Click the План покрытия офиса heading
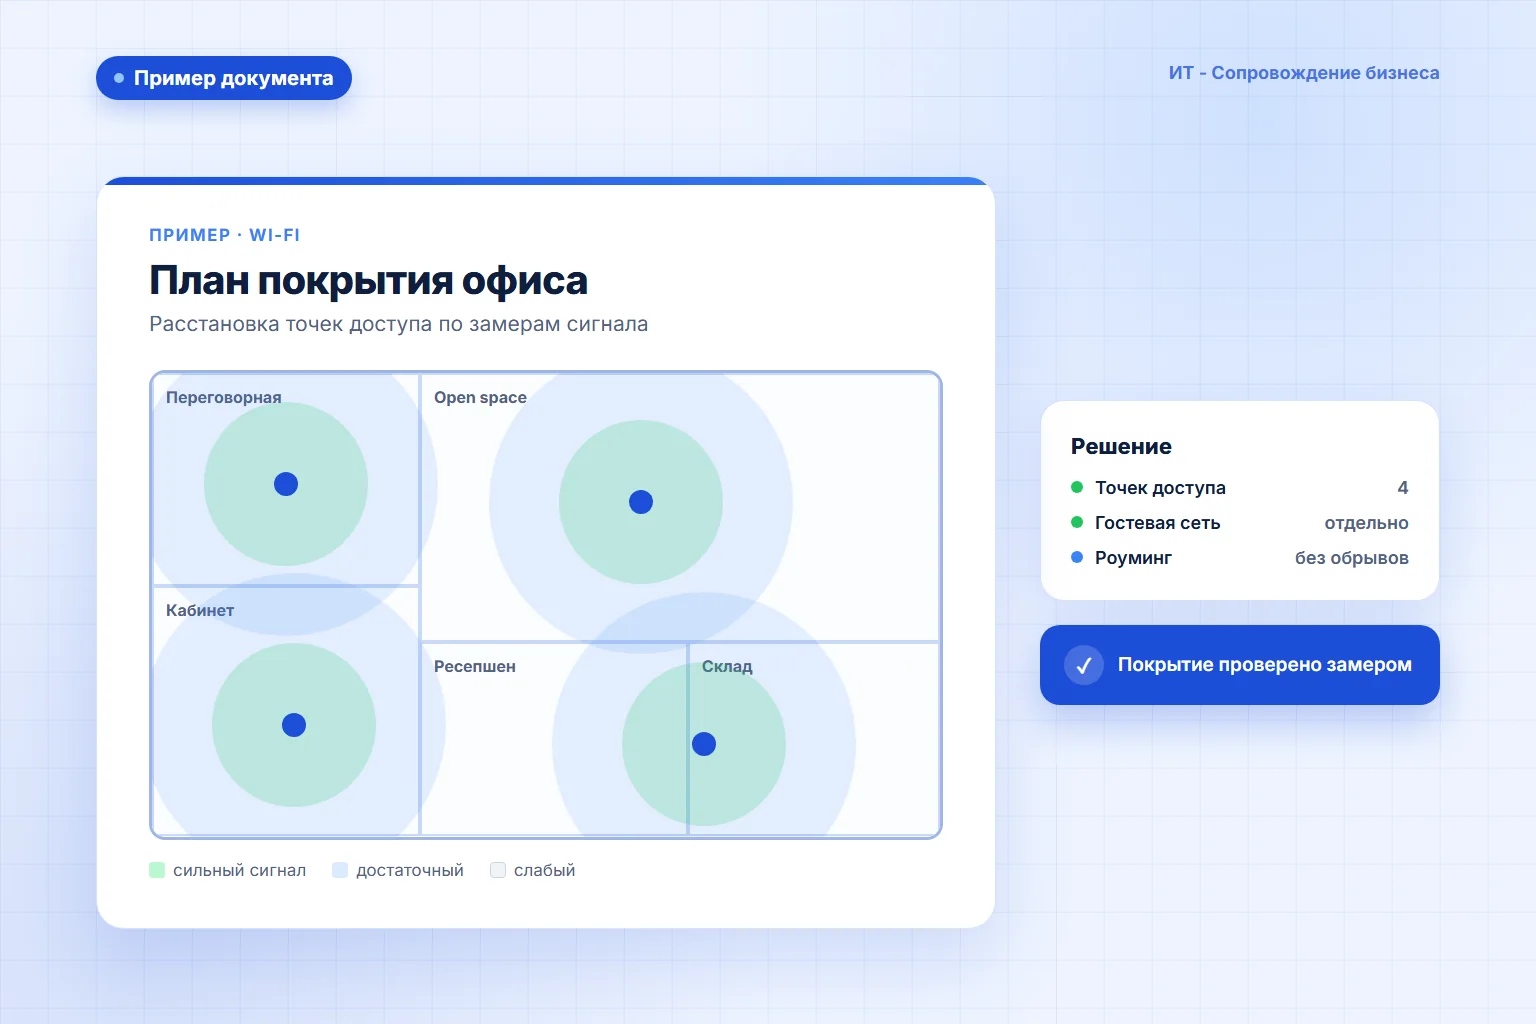 368,281
